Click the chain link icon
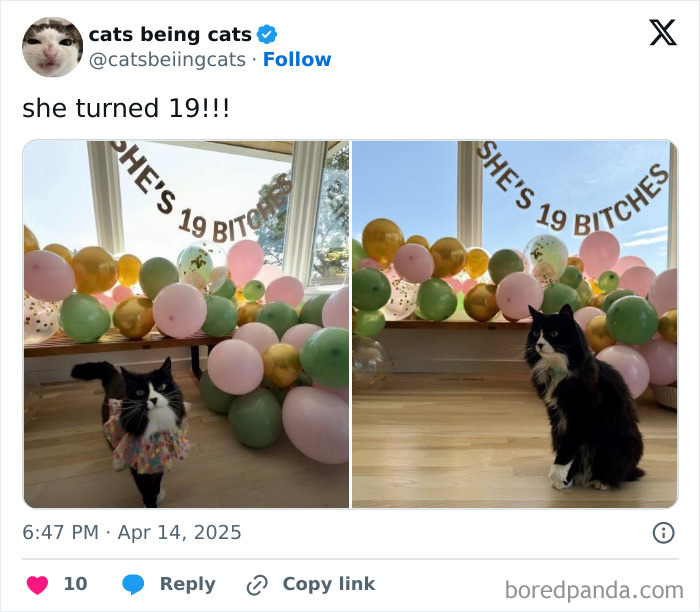The width and height of the screenshot is (700, 612). tap(257, 585)
